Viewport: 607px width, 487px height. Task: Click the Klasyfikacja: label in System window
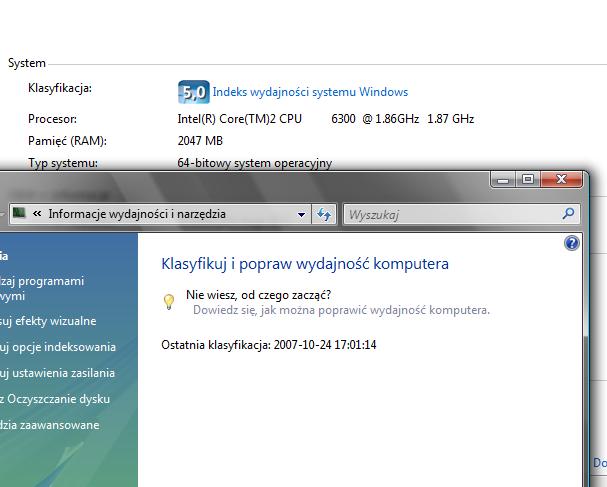[60, 88]
